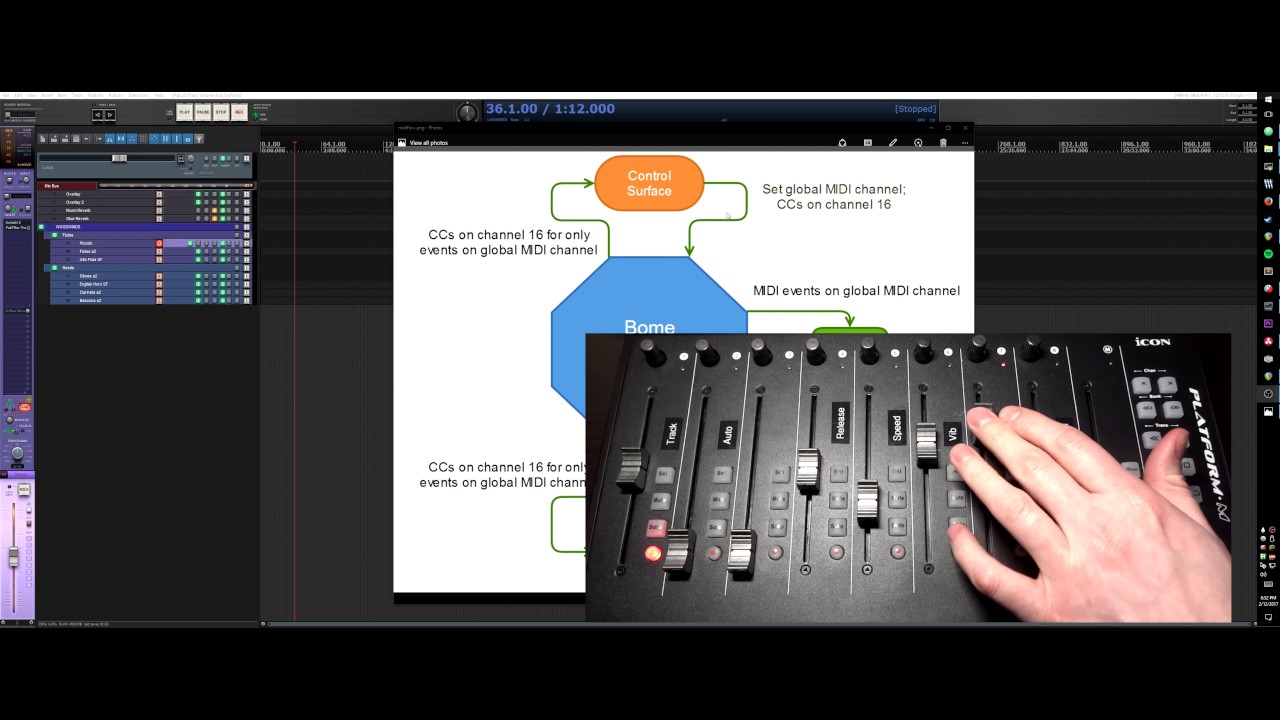Viewport: 1280px width, 720px height.
Task: Click the Windows Start button in taskbar
Action: pos(1268,99)
